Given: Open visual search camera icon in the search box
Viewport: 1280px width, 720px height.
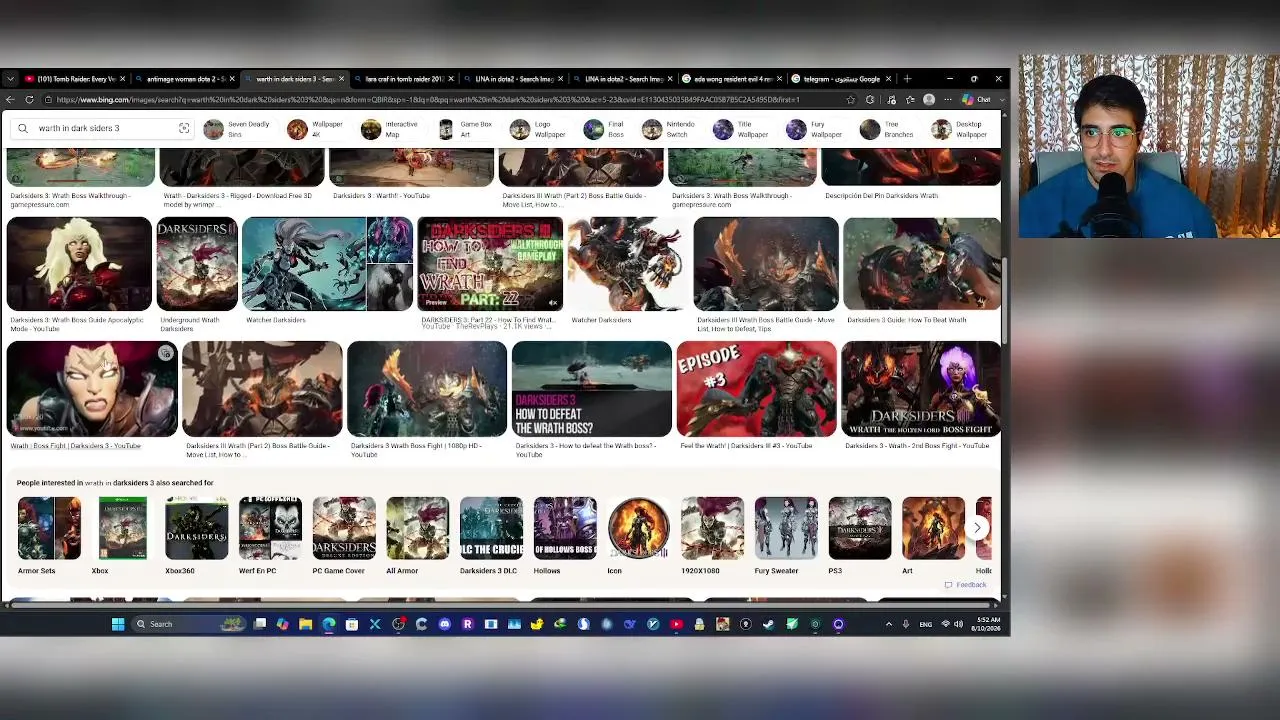Looking at the screenshot, I should pos(184,128).
